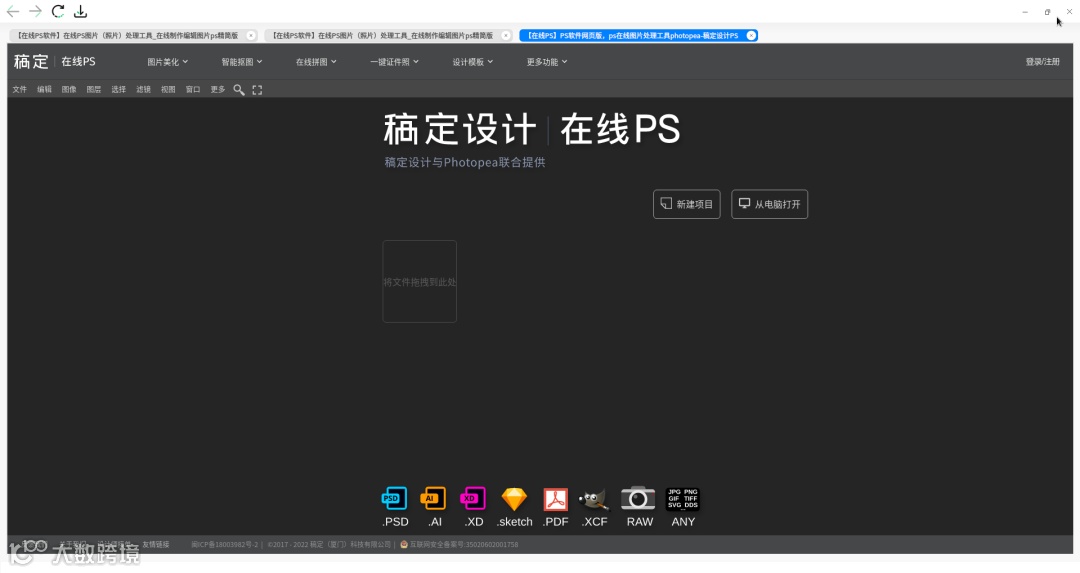
Task: Open the 窗口 menu
Action: 193,90
